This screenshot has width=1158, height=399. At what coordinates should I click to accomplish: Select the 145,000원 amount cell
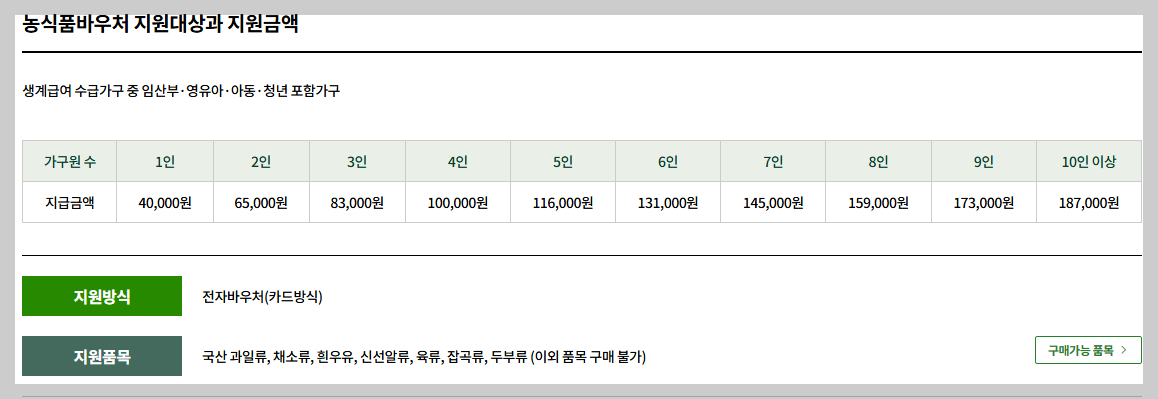tap(773, 202)
